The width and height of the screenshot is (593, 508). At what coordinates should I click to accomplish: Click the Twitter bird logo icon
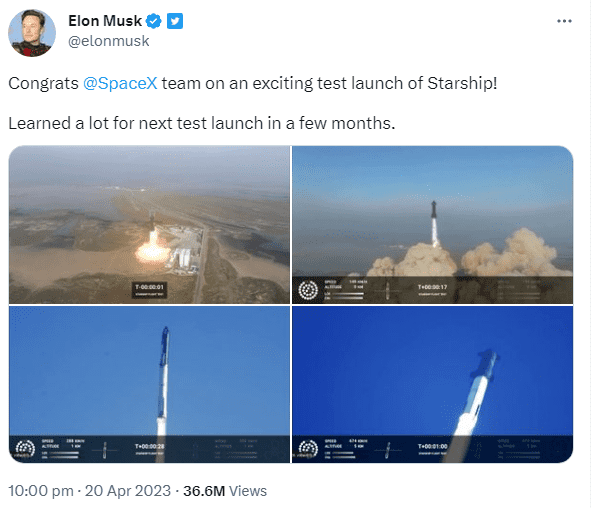(x=175, y=21)
